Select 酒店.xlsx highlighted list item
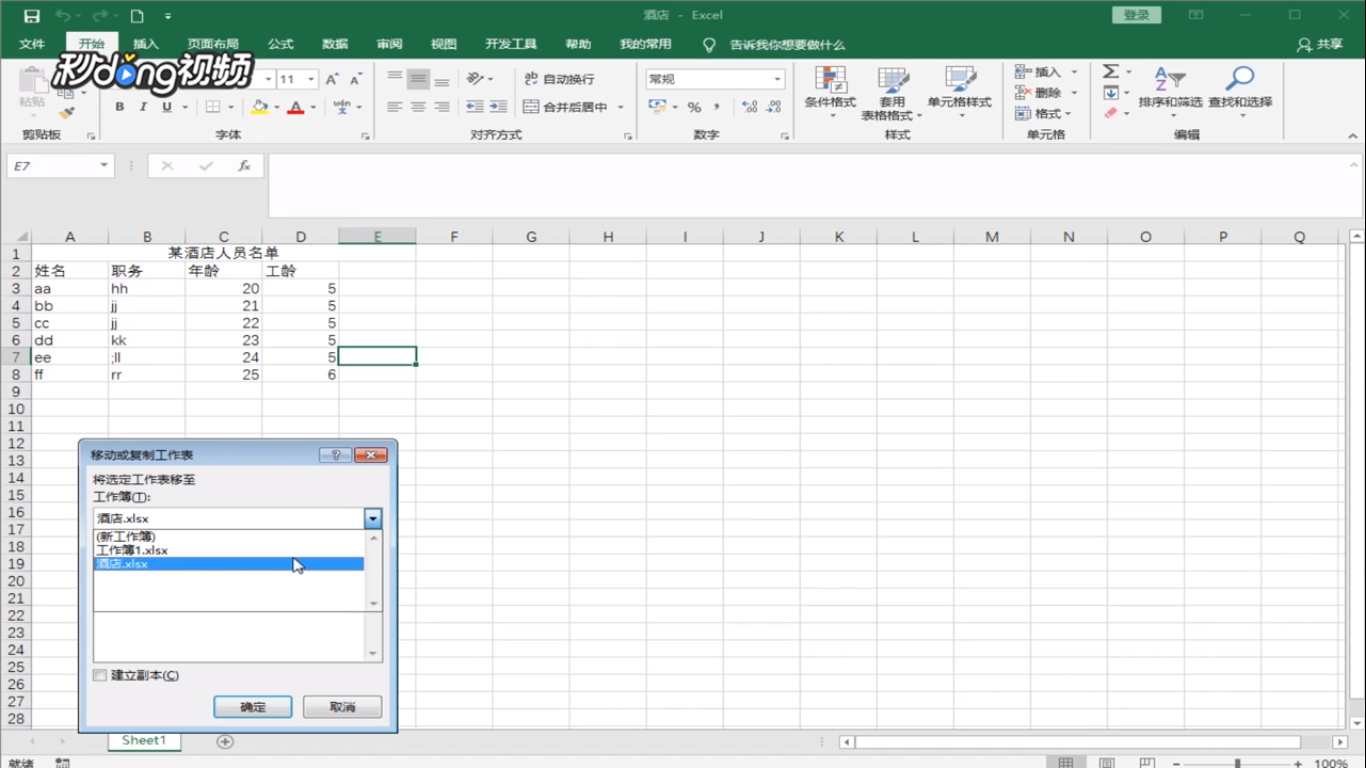Viewport: 1366px width, 768px height. pyautogui.click(x=229, y=564)
